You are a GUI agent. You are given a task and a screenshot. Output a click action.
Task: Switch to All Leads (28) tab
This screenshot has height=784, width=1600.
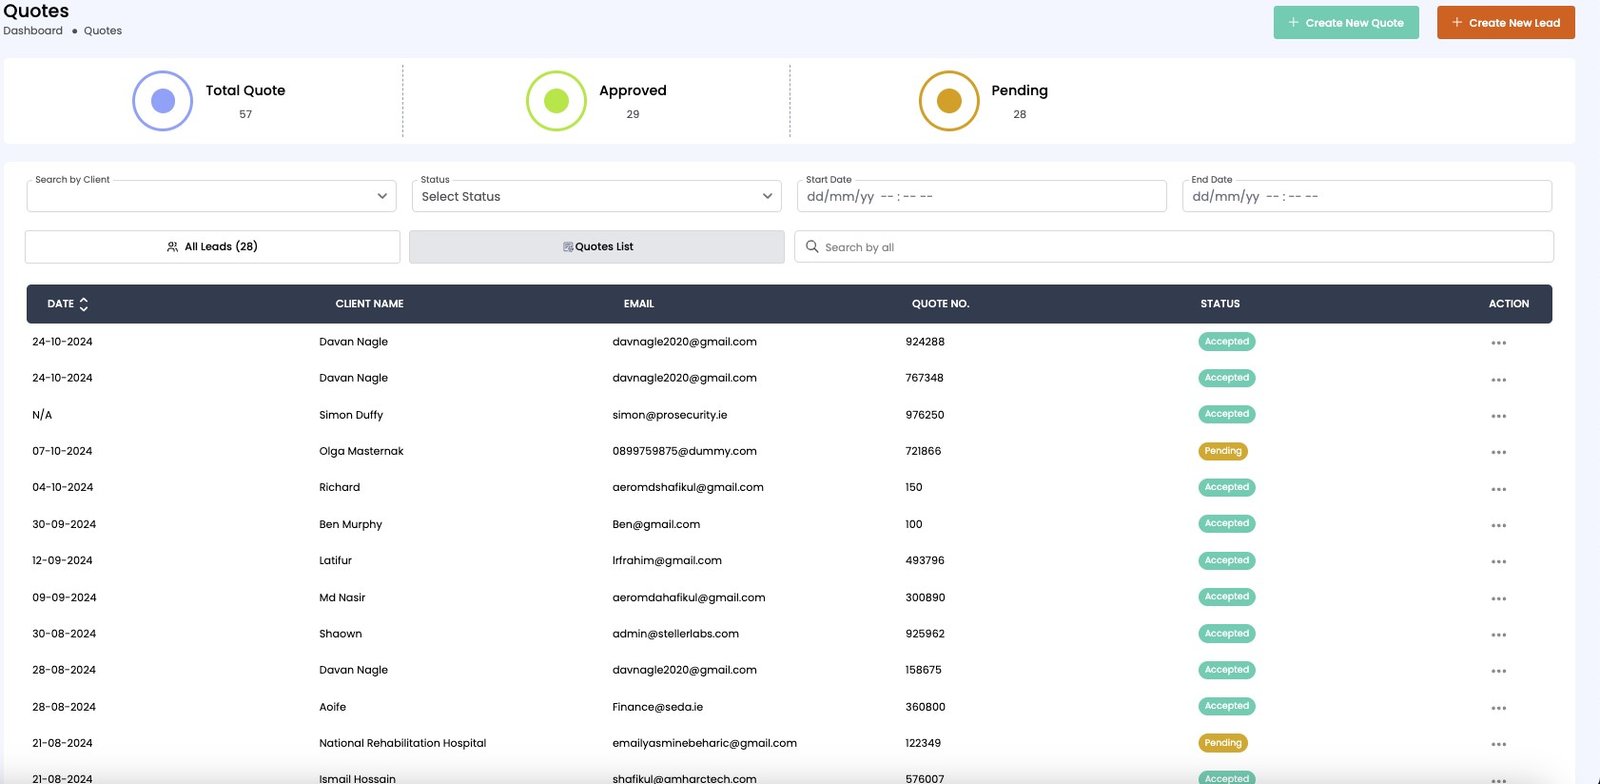coord(212,247)
